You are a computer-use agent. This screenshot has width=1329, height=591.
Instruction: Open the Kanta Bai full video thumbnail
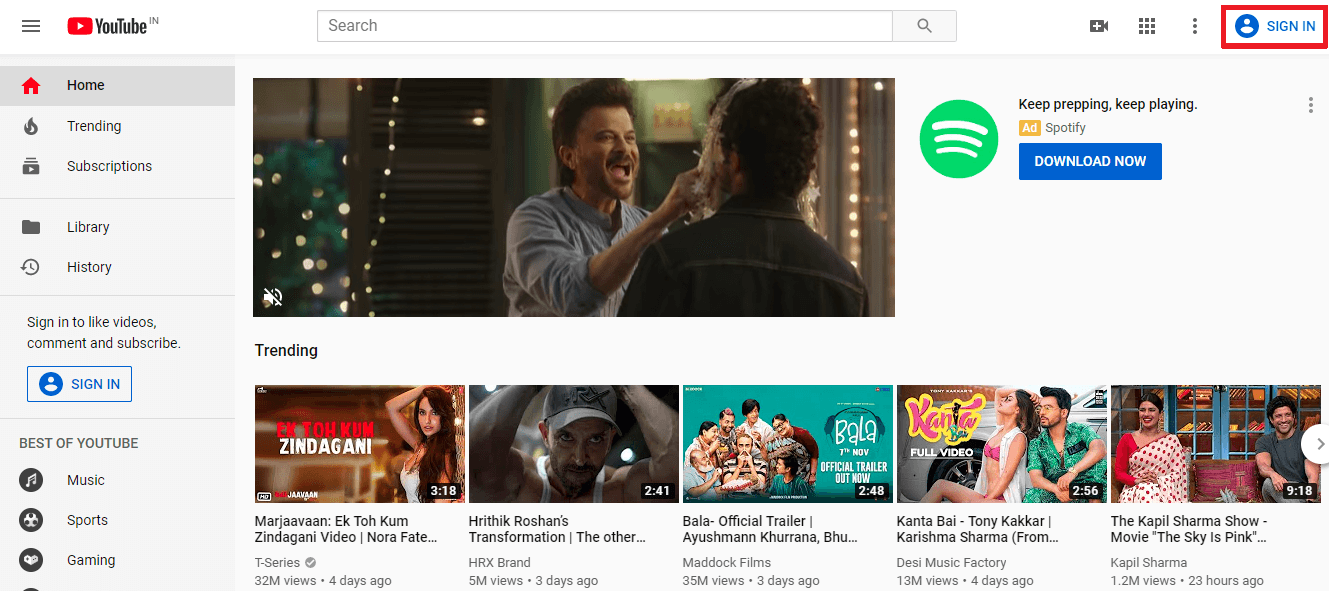1002,444
